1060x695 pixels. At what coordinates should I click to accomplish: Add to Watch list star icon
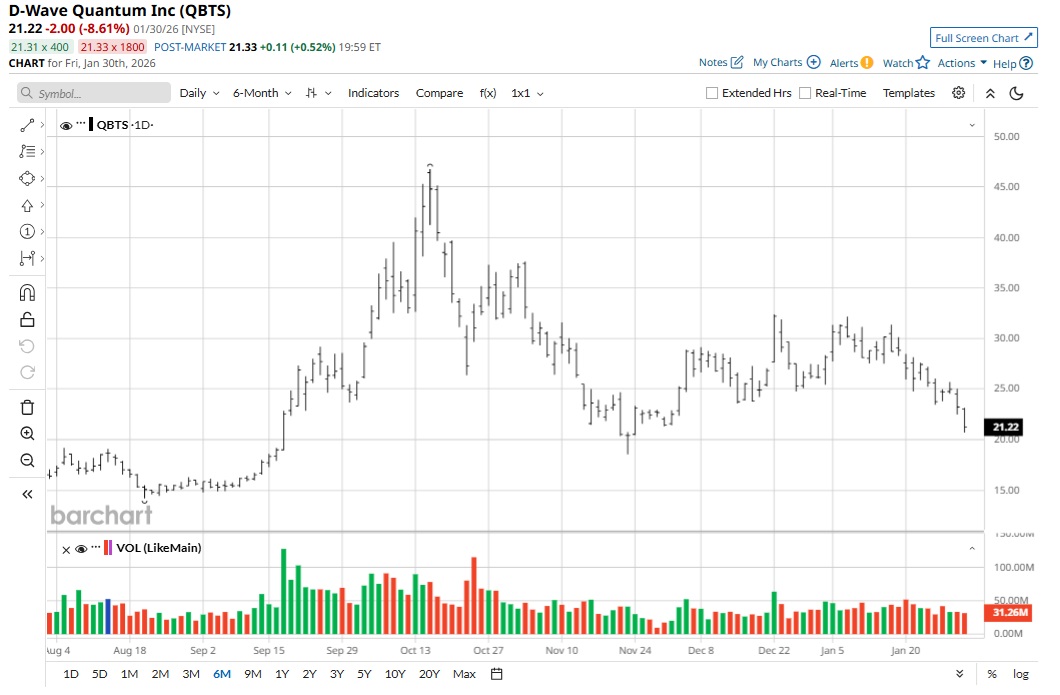click(923, 63)
